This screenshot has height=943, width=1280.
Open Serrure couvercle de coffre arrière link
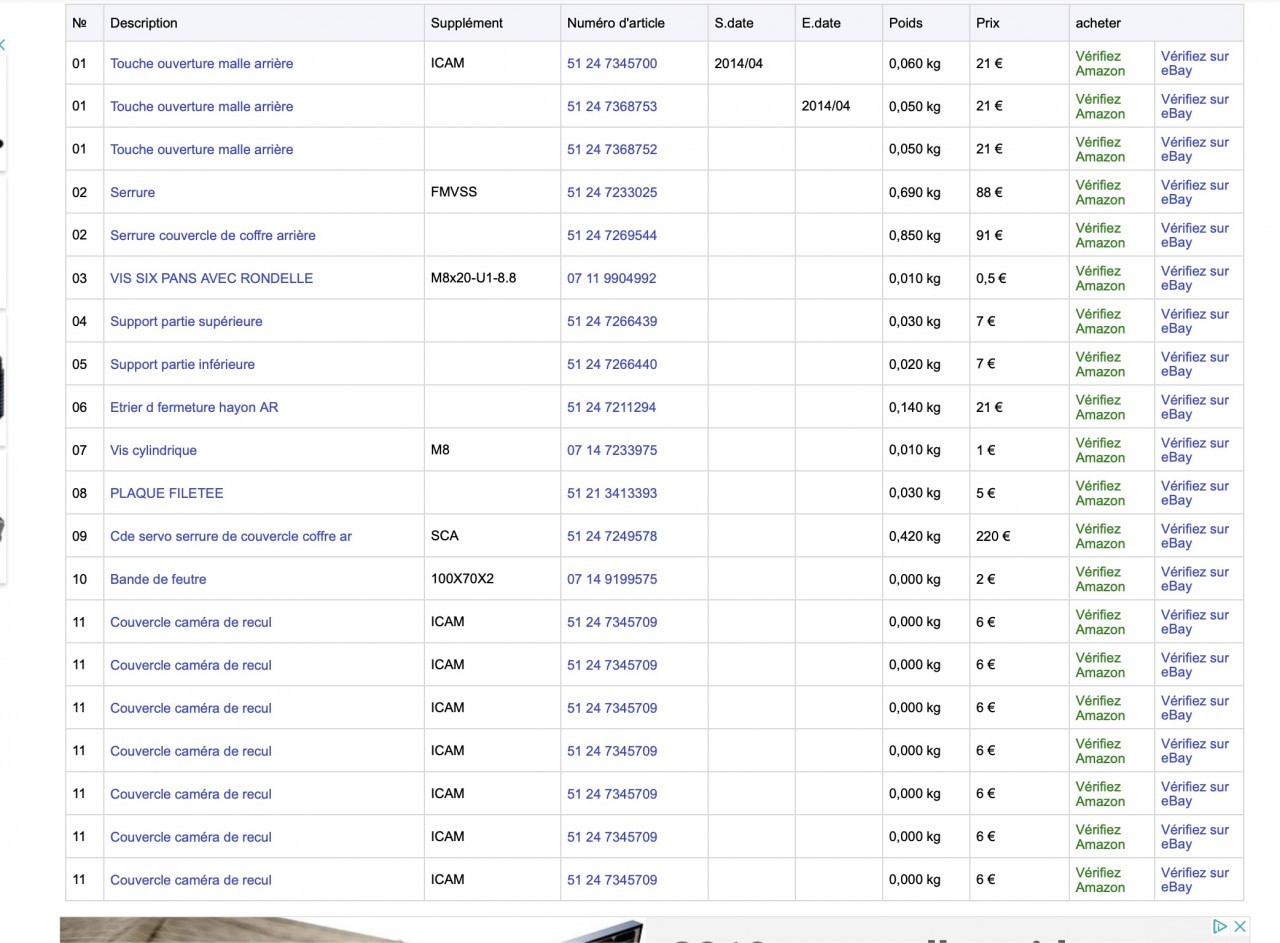tap(213, 235)
